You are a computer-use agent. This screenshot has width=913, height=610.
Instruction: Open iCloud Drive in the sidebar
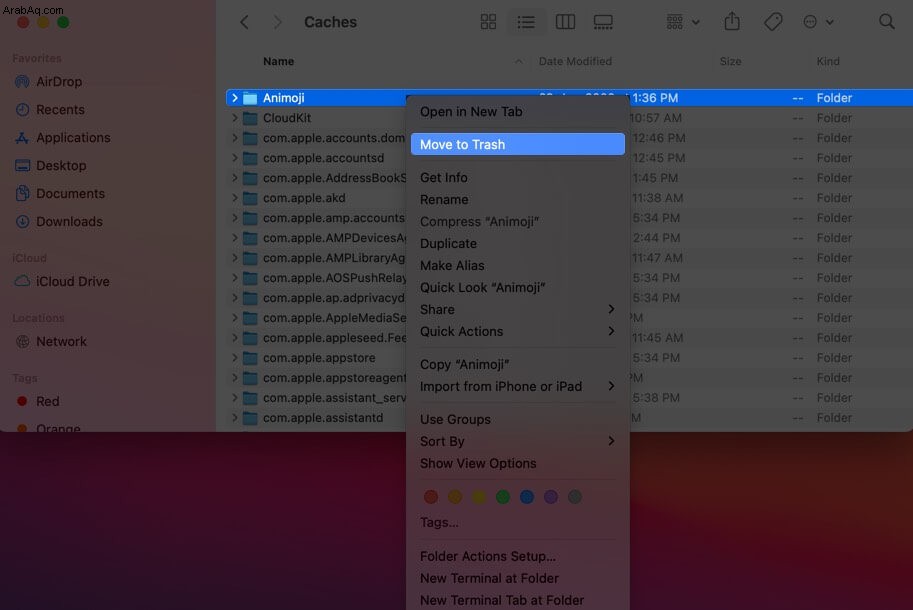(62, 281)
